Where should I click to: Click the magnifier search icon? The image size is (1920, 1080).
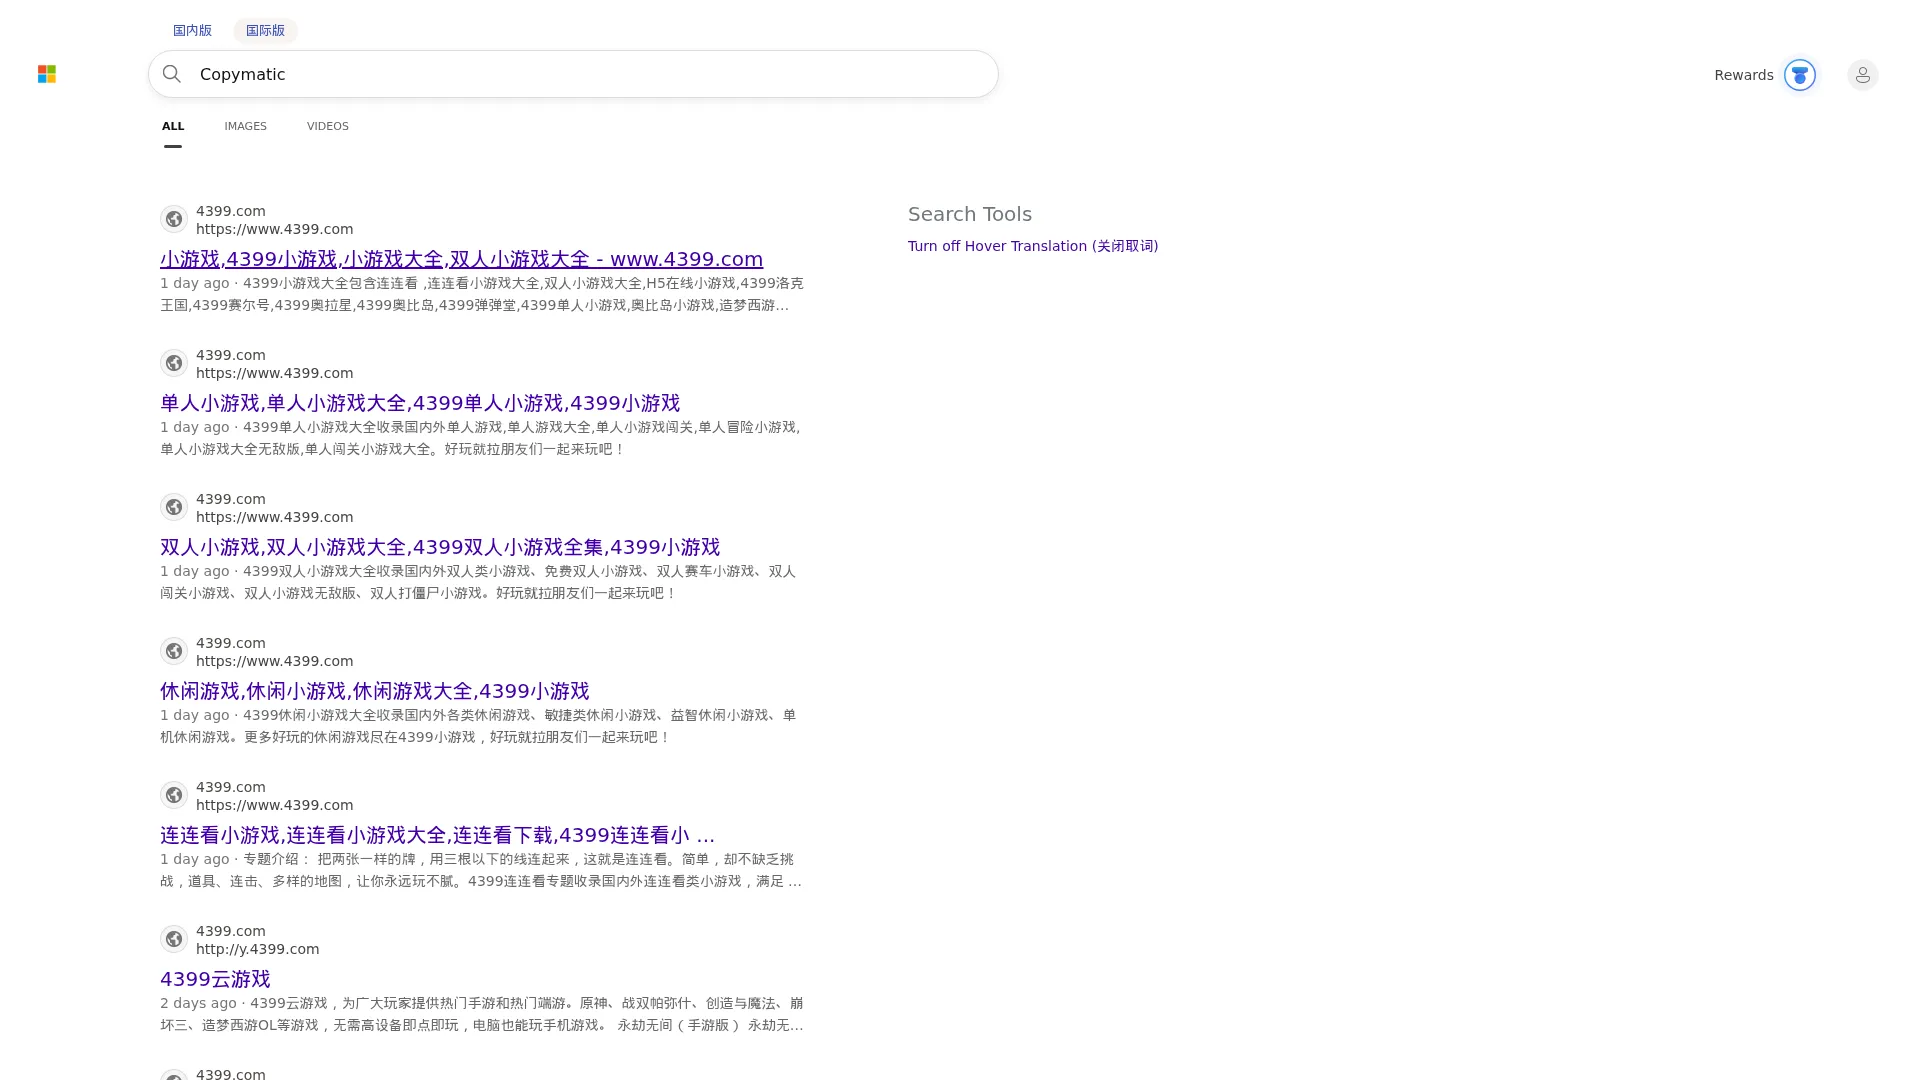tap(172, 74)
